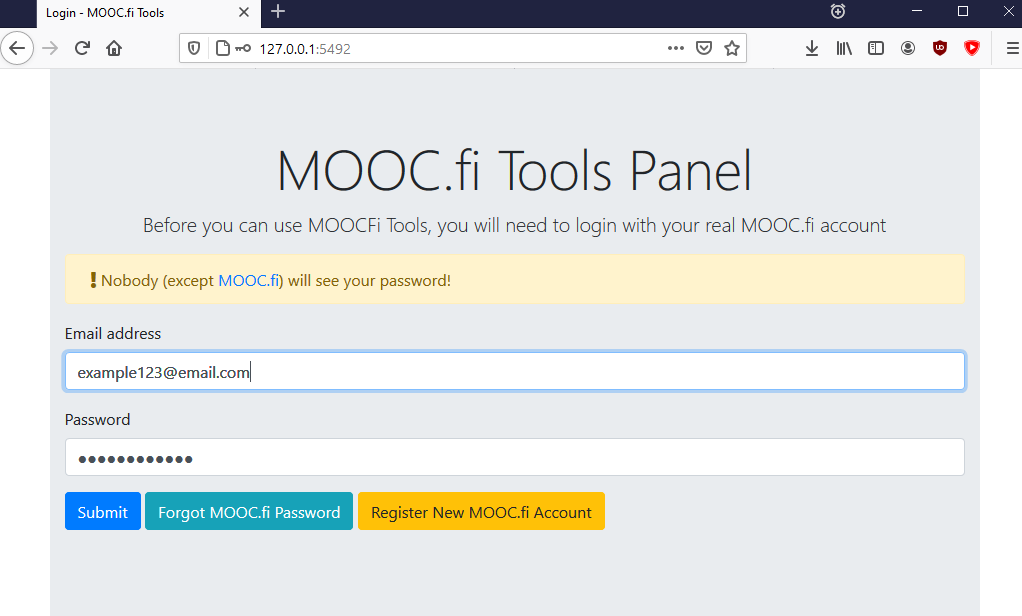Click Forgot MOOC.fi Password button
Image resolution: width=1022 pixels, height=616 pixels.
pos(249,512)
